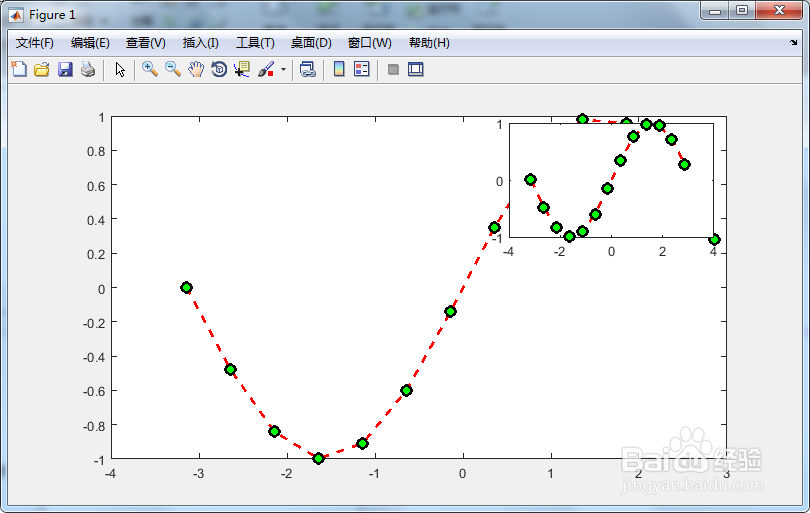Screen dimensions: 810x513
Task: Save figure using the floppy disk icon
Action: click(65, 69)
